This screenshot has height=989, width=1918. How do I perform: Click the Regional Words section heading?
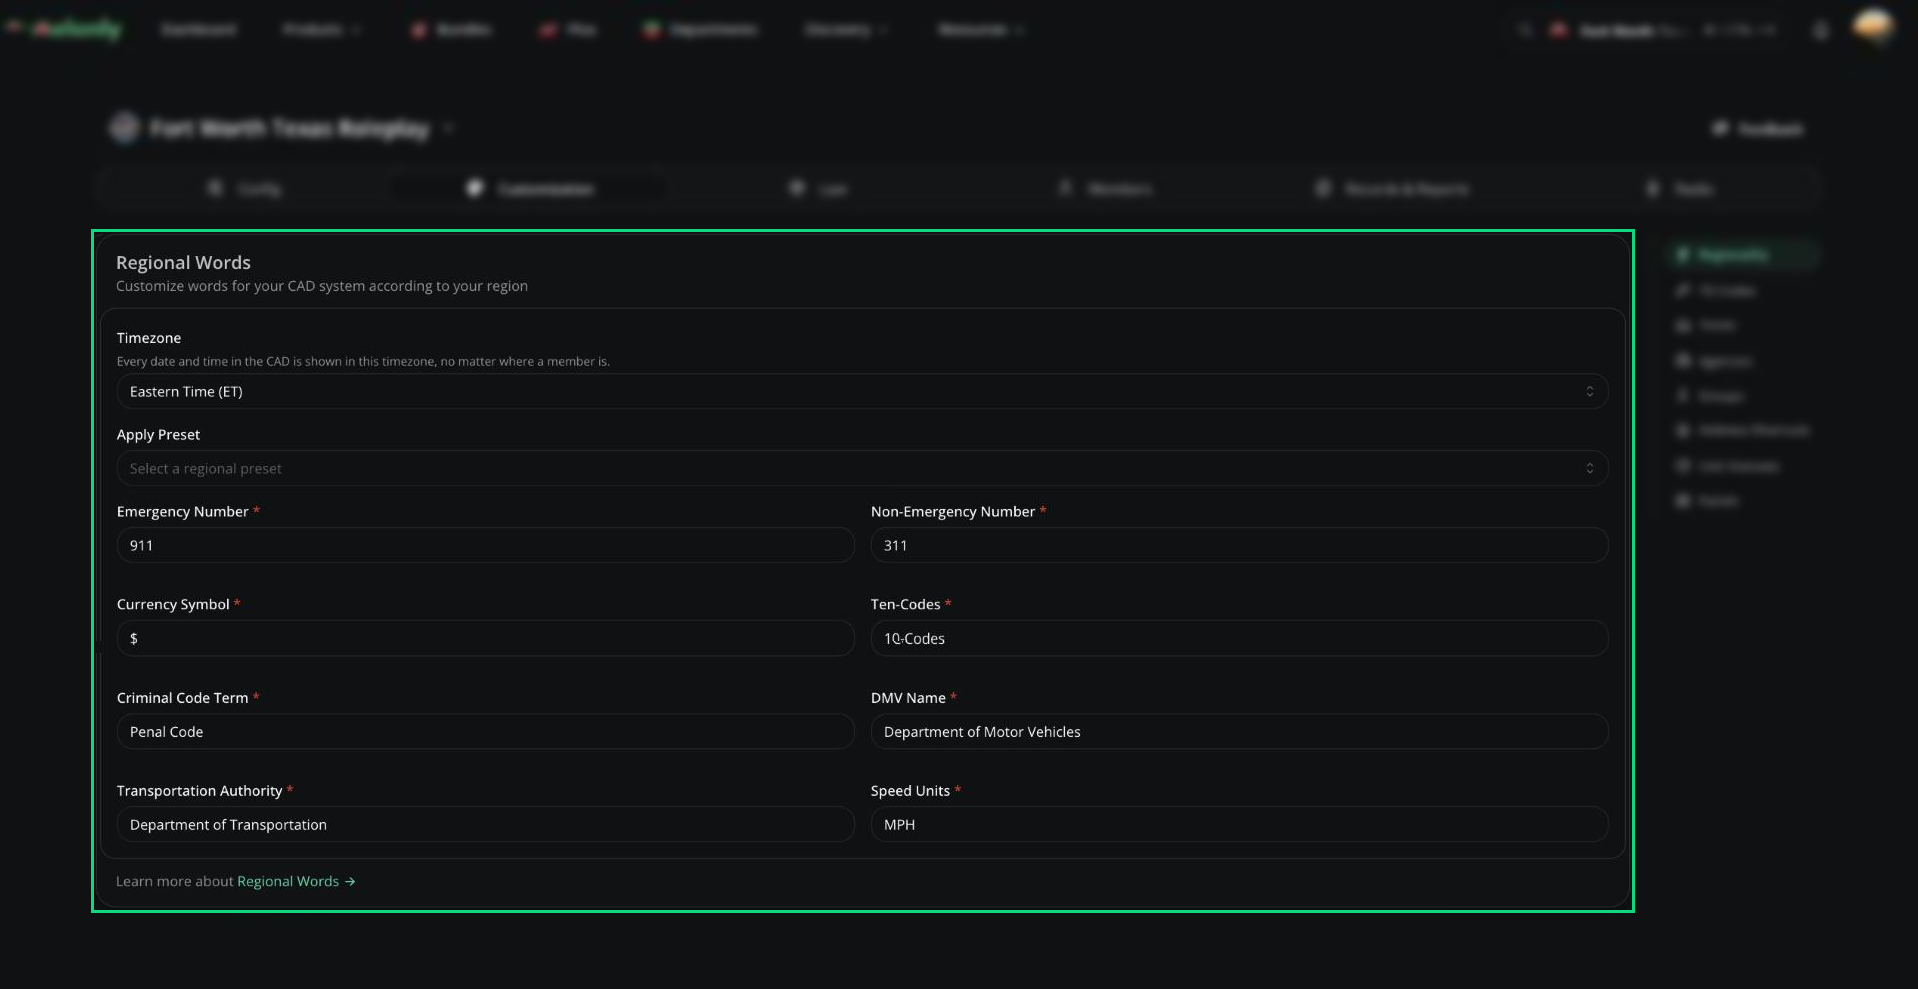pos(183,262)
